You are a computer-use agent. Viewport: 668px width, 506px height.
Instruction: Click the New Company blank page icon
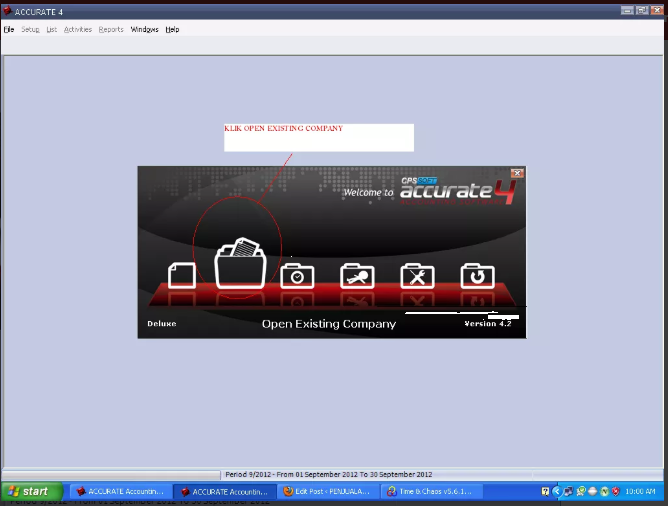pos(182,275)
